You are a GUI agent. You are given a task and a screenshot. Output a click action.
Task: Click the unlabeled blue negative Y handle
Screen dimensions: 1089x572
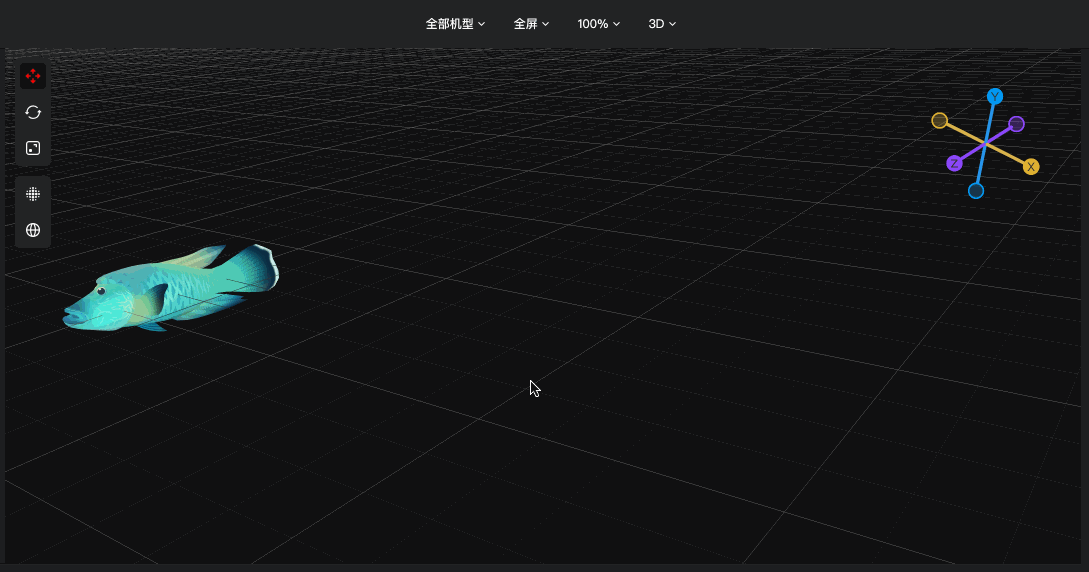pos(976,191)
